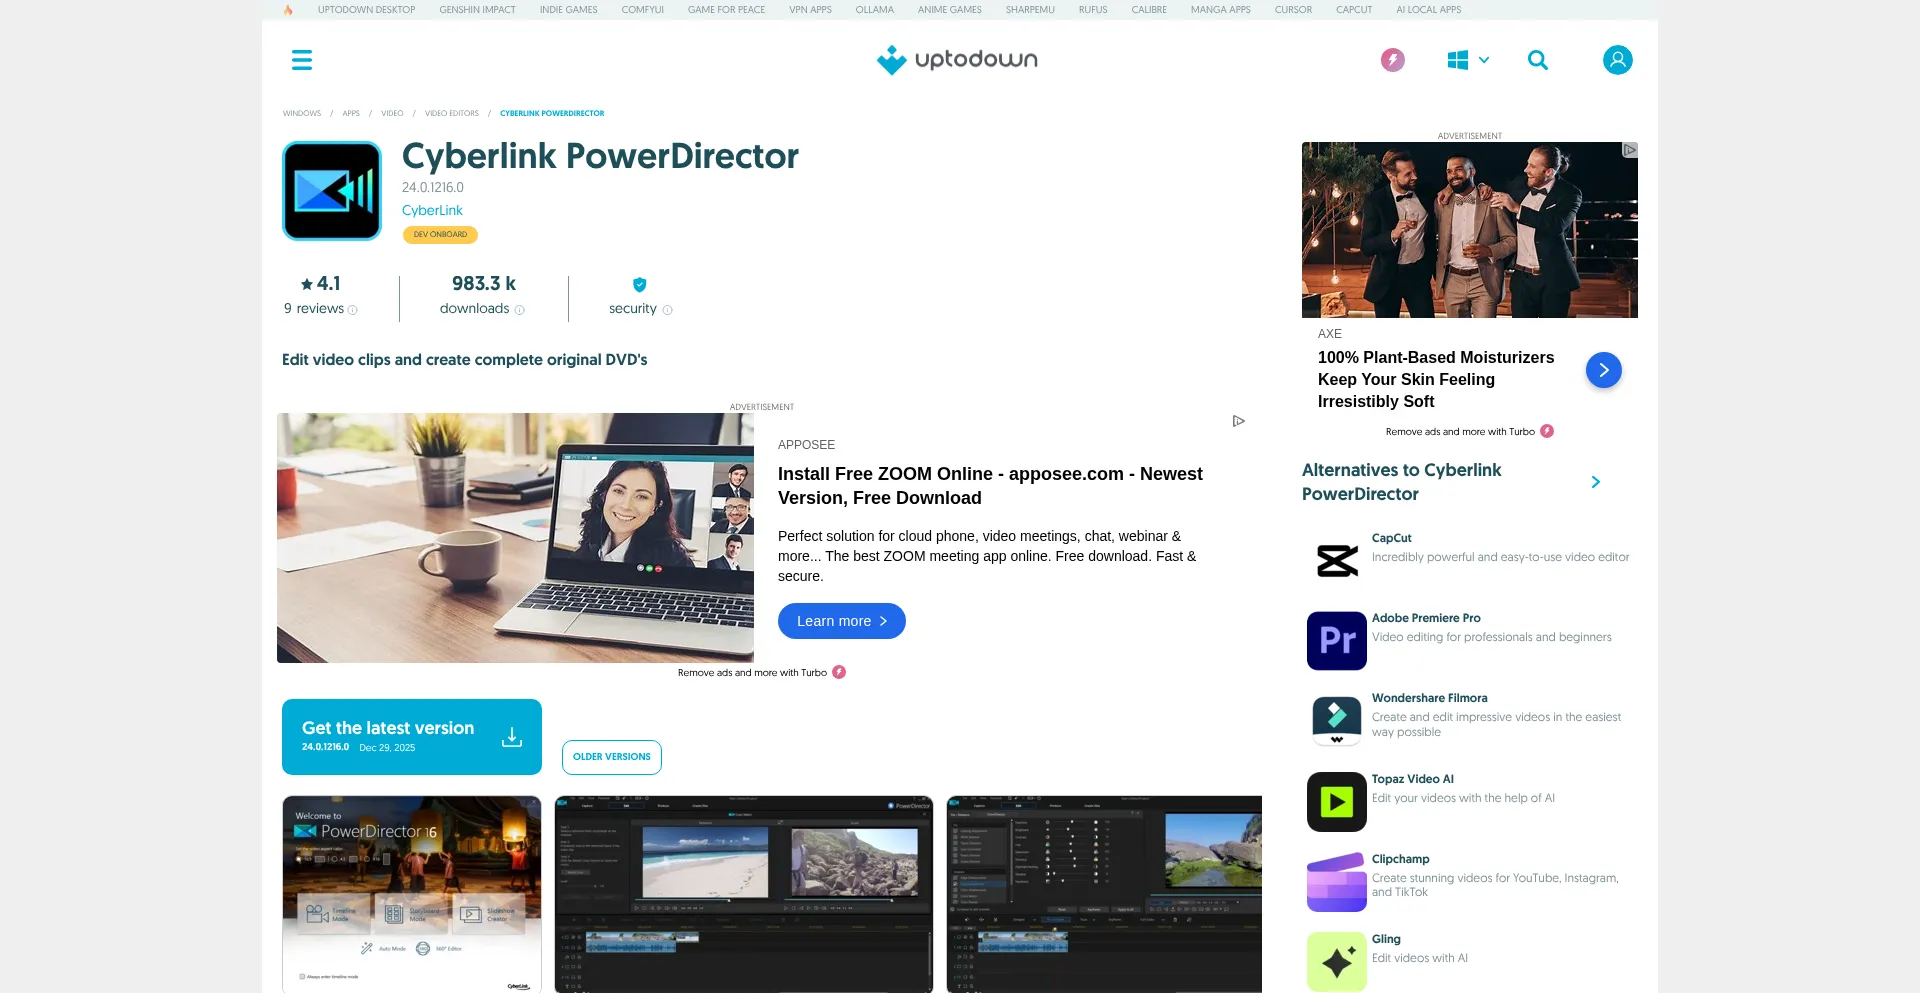Click the Topaz Video AI icon
1920x993 pixels.
[x=1337, y=802]
